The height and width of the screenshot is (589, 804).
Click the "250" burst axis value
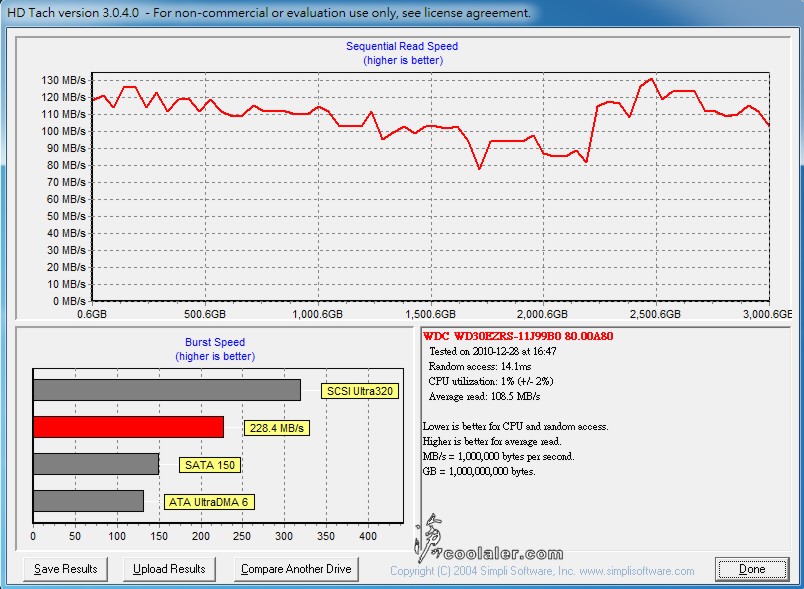pos(242,536)
